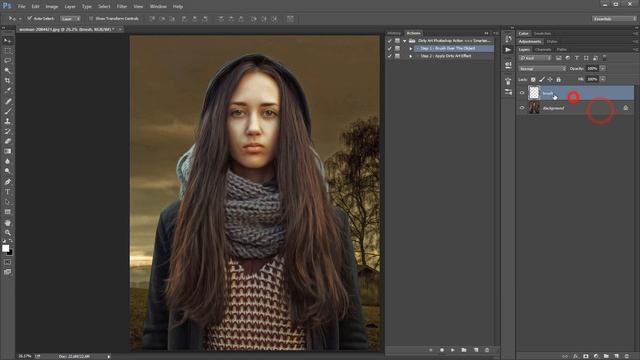640x360 pixels.
Task: Toggle lock transparent pixels in the Layers panel
Action: pyautogui.click(x=533, y=79)
